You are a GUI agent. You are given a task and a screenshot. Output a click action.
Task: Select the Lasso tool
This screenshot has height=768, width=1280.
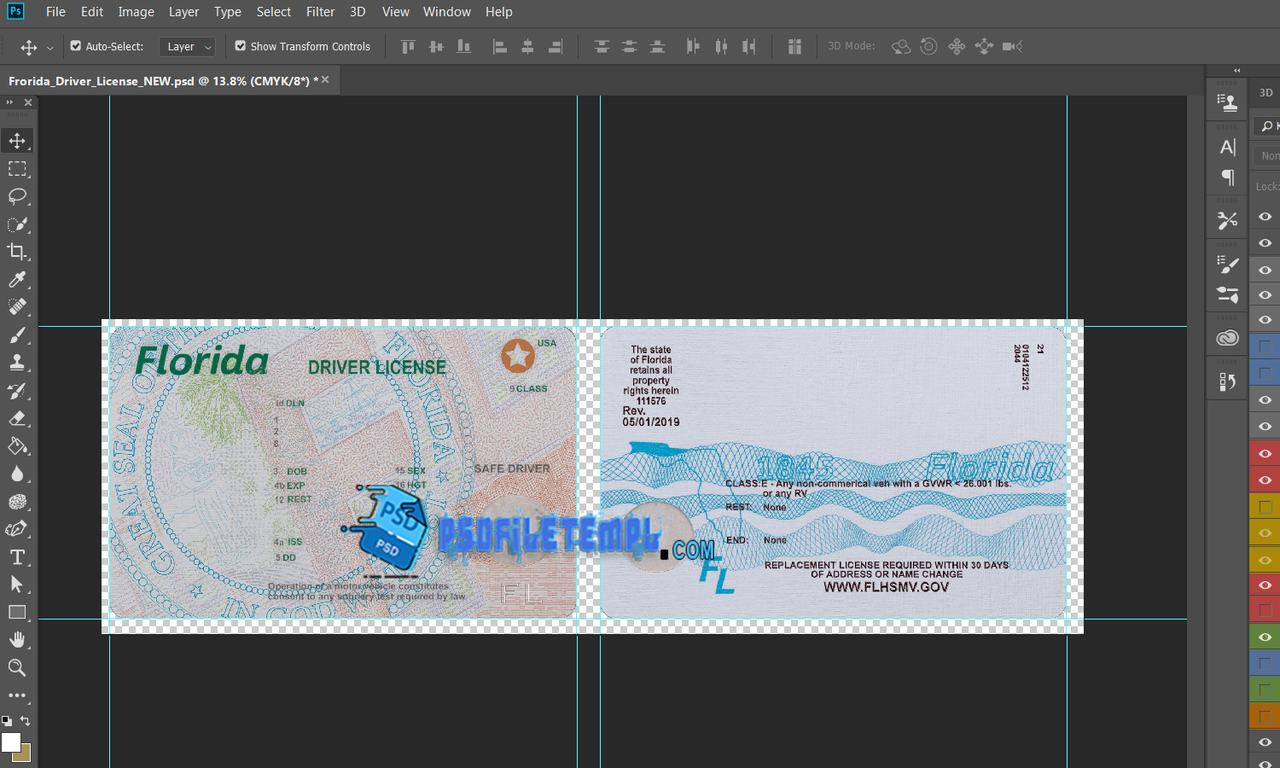coord(18,196)
